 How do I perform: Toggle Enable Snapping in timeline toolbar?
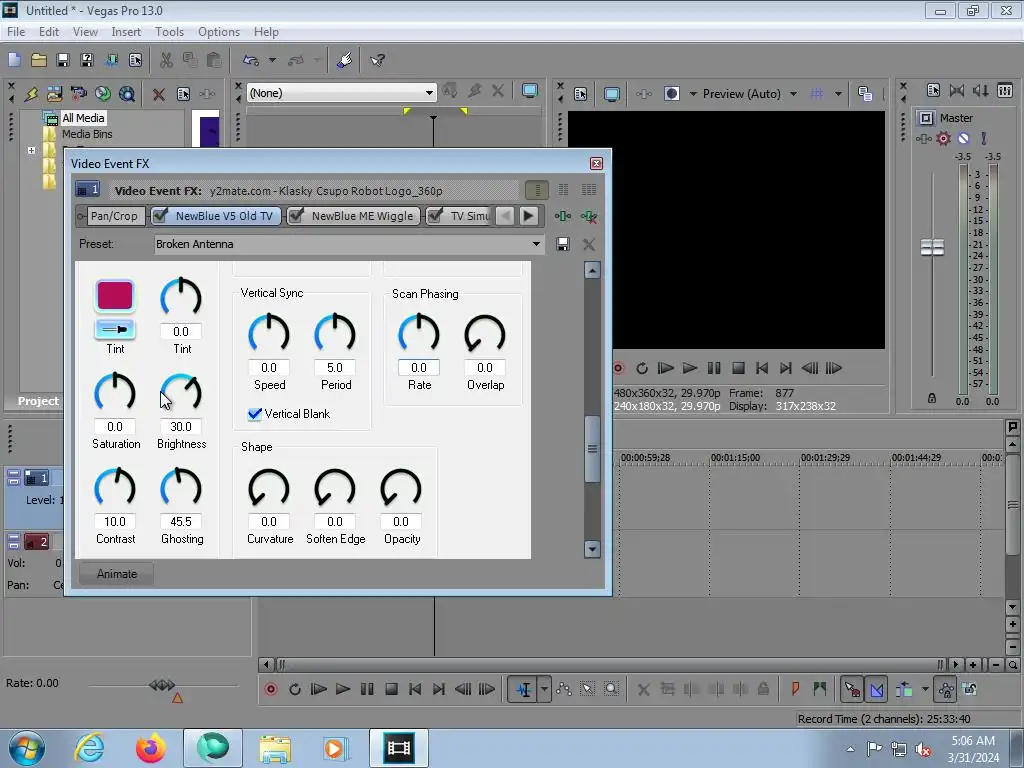(852, 689)
